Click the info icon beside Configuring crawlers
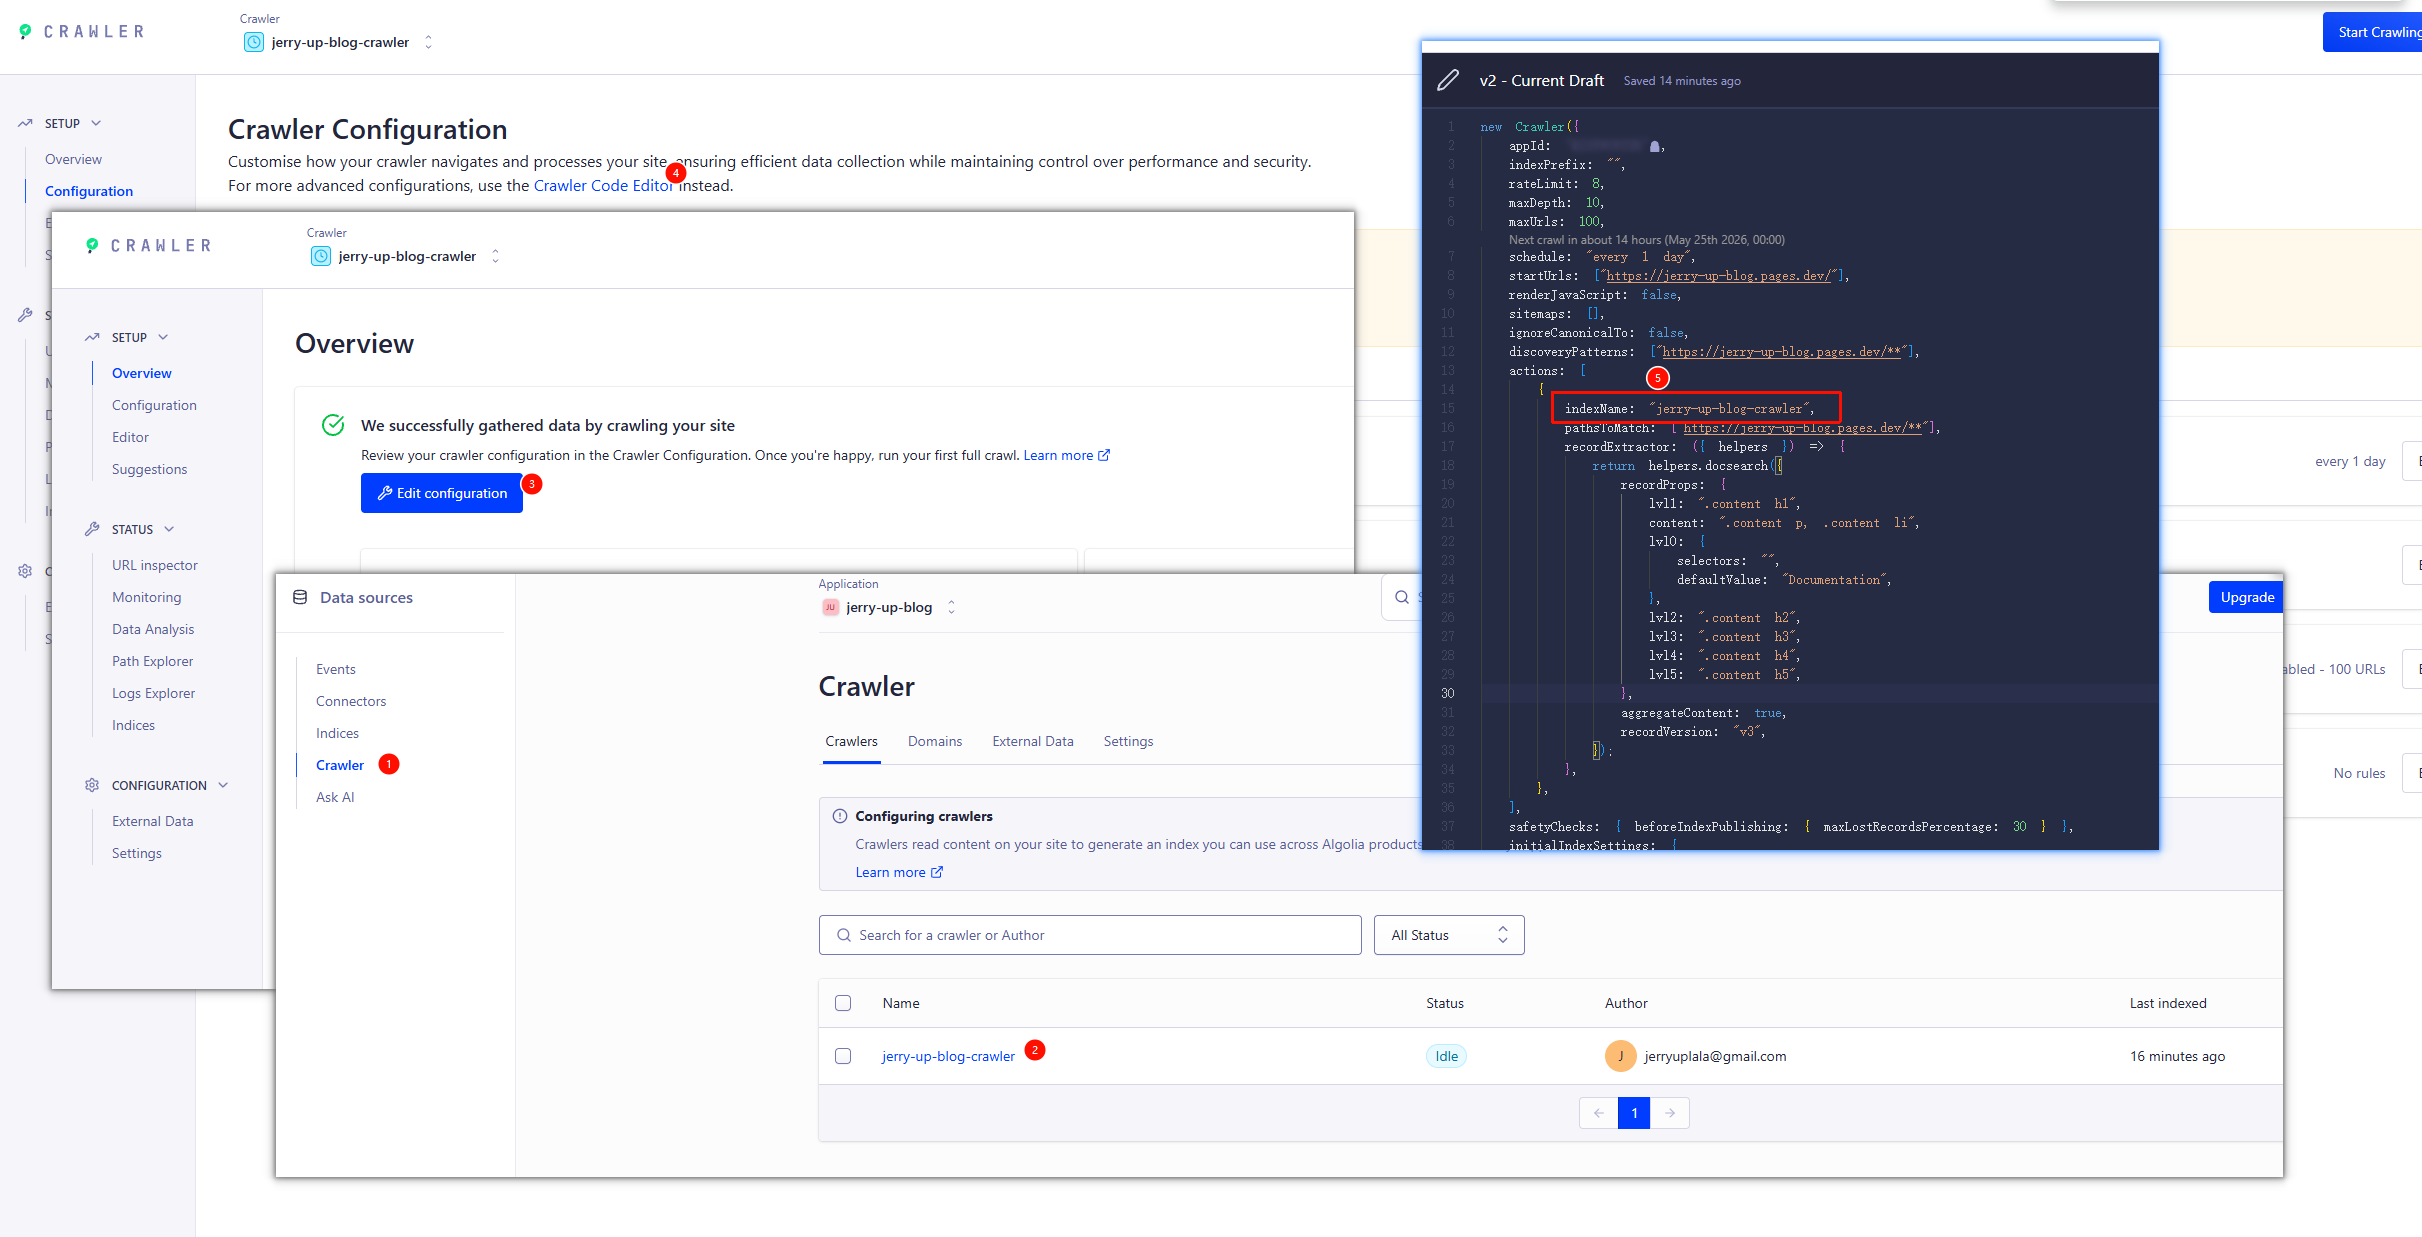 [x=840, y=816]
